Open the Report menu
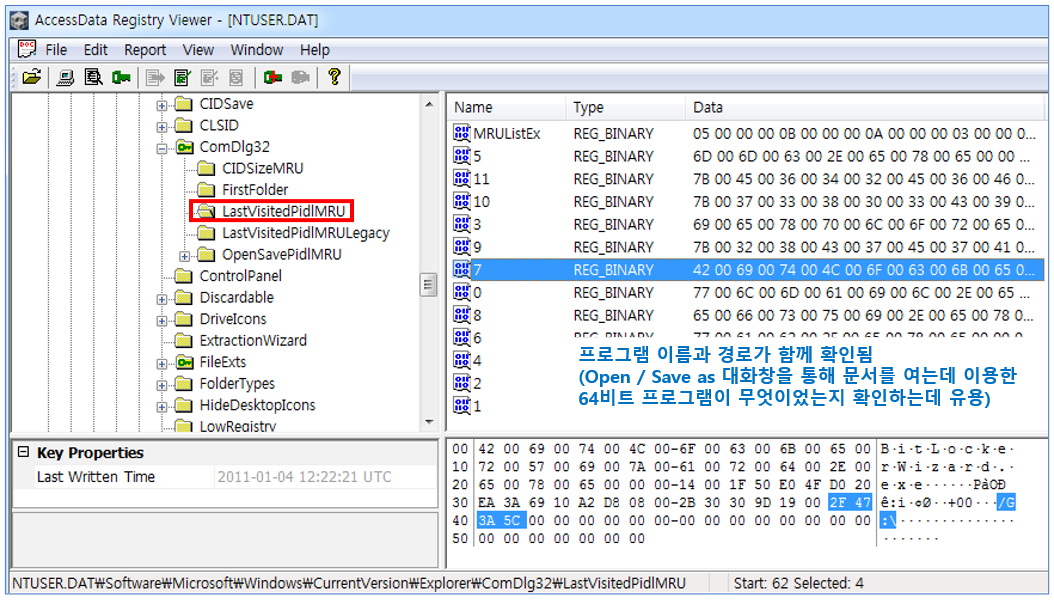The image size is (1054, 601). [x=145, y=50]
